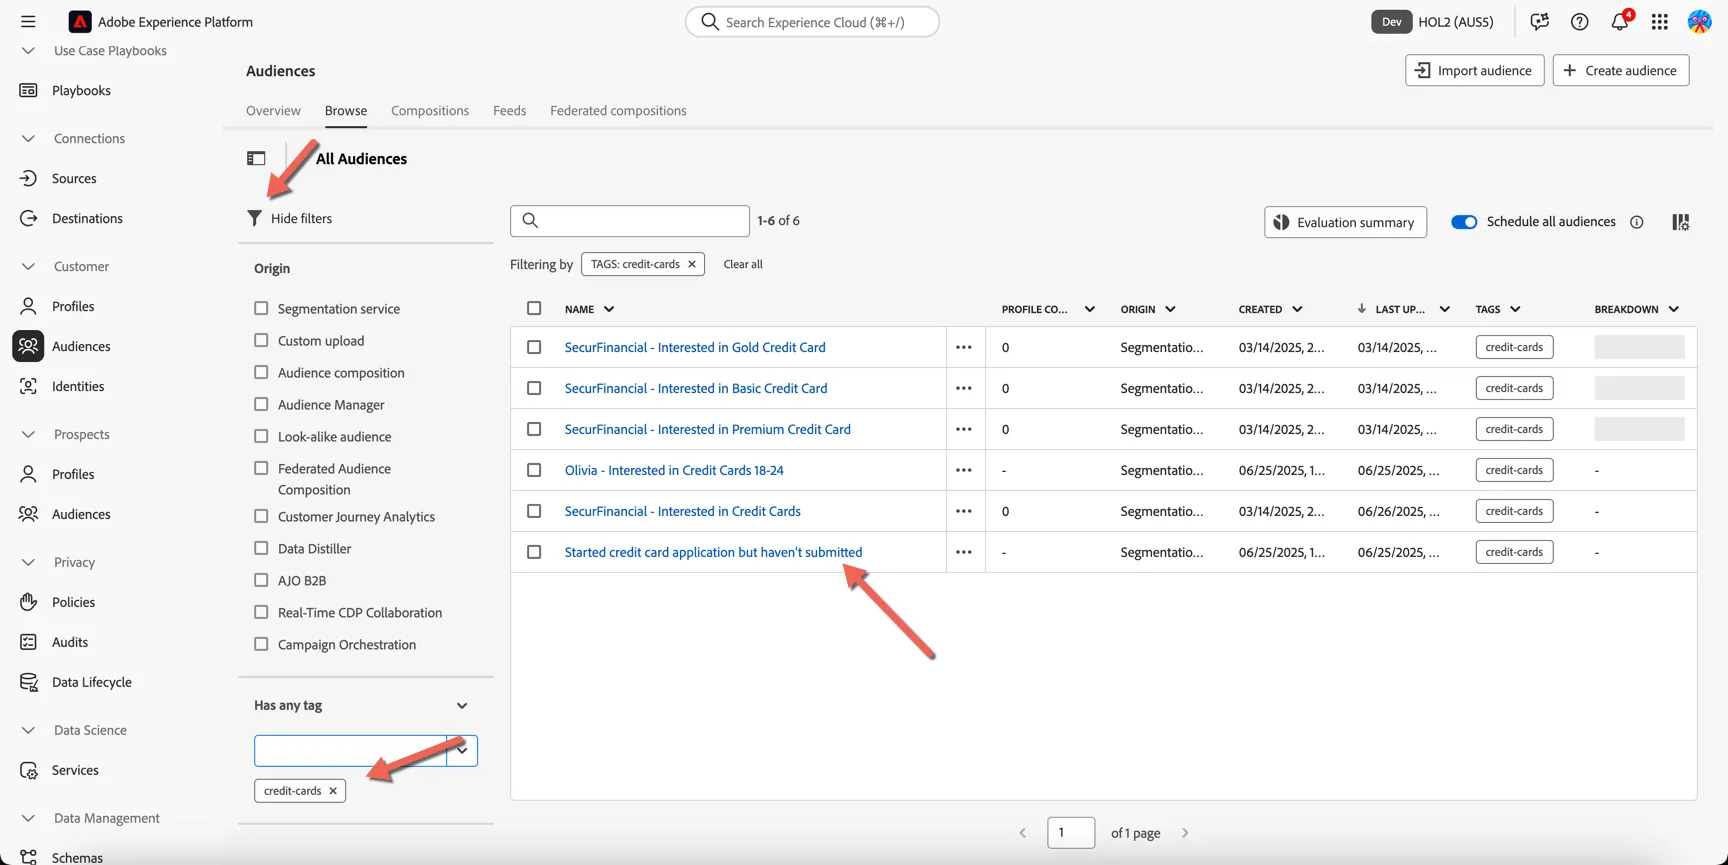This screenshot has width=1728, height=865.
Task: Click the Adobe Experience Platform logo
Action: click(x=80, y=21)
